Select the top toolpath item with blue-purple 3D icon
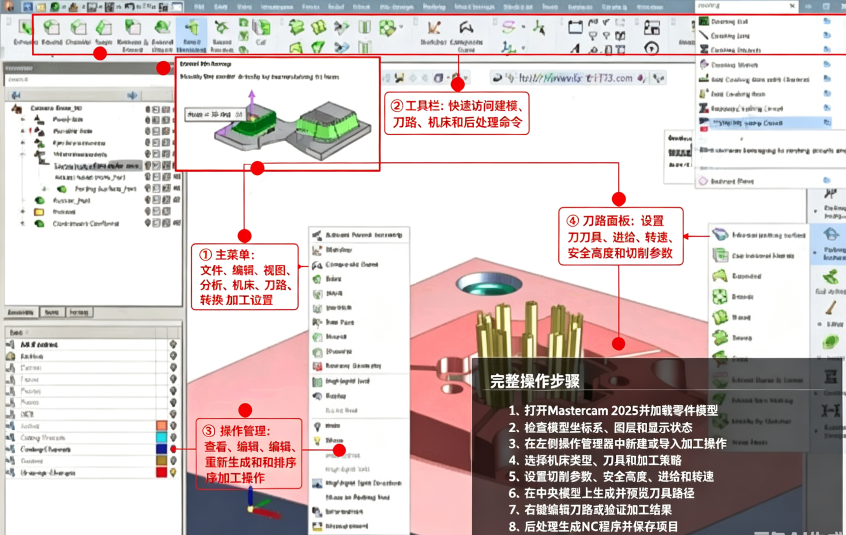The height and width of the screenshot is (535, 846). pos(759,235)
